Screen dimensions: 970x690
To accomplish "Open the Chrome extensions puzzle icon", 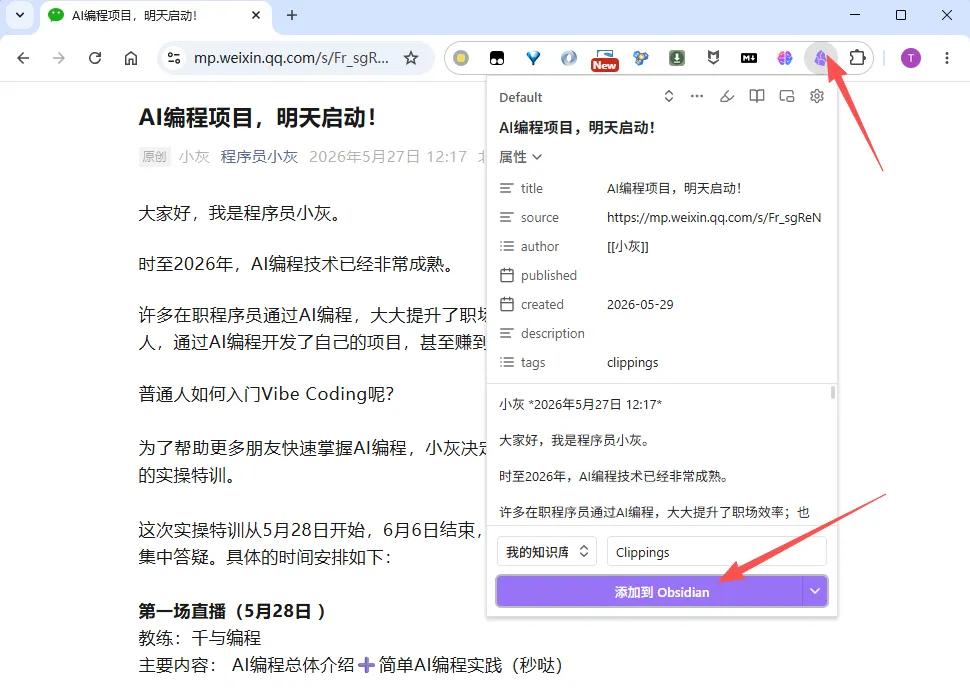I will point(857,58).
